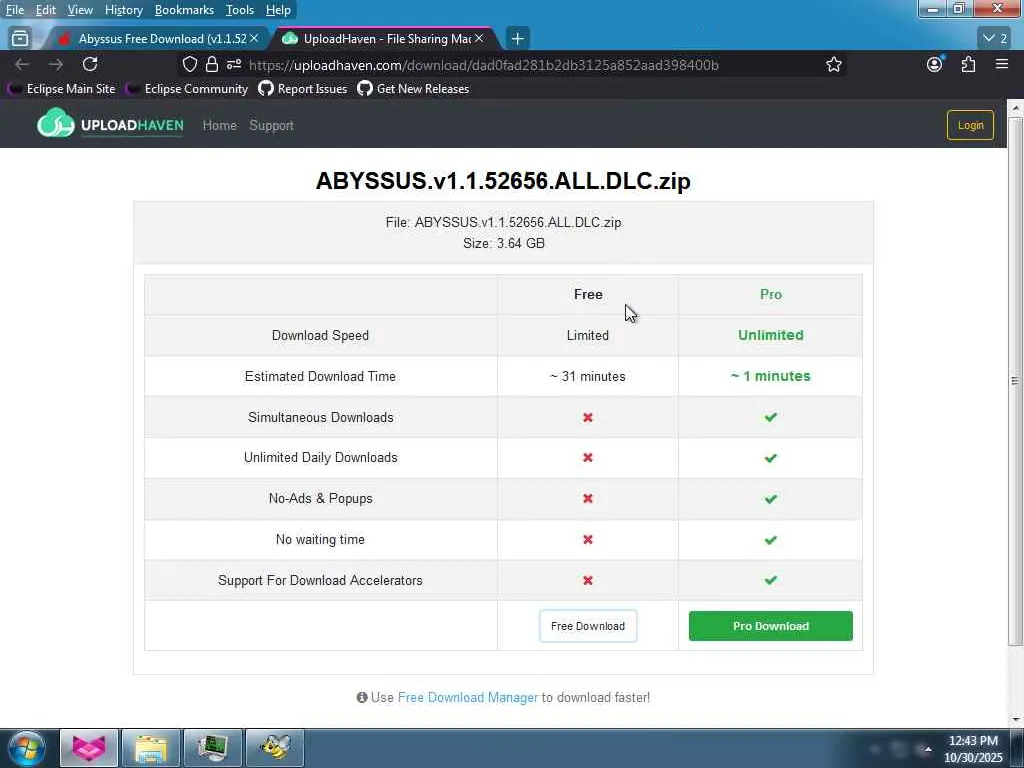The height and width of the screenshot is (768, 1024).
Task: Click the 'Download Speed' row label
Action: coord(320,335)
